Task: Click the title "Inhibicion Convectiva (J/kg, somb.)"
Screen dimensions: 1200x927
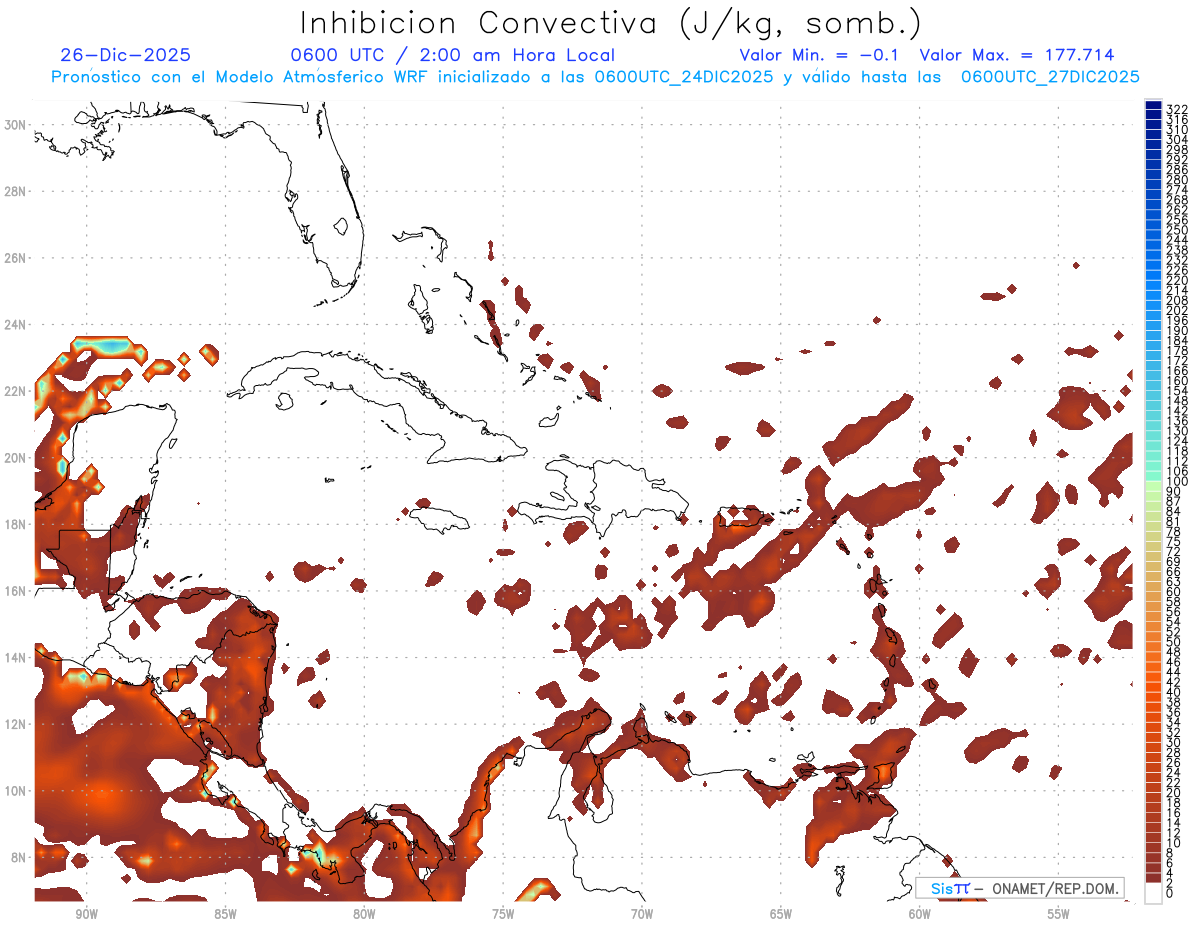Action: tap(610, 23)
